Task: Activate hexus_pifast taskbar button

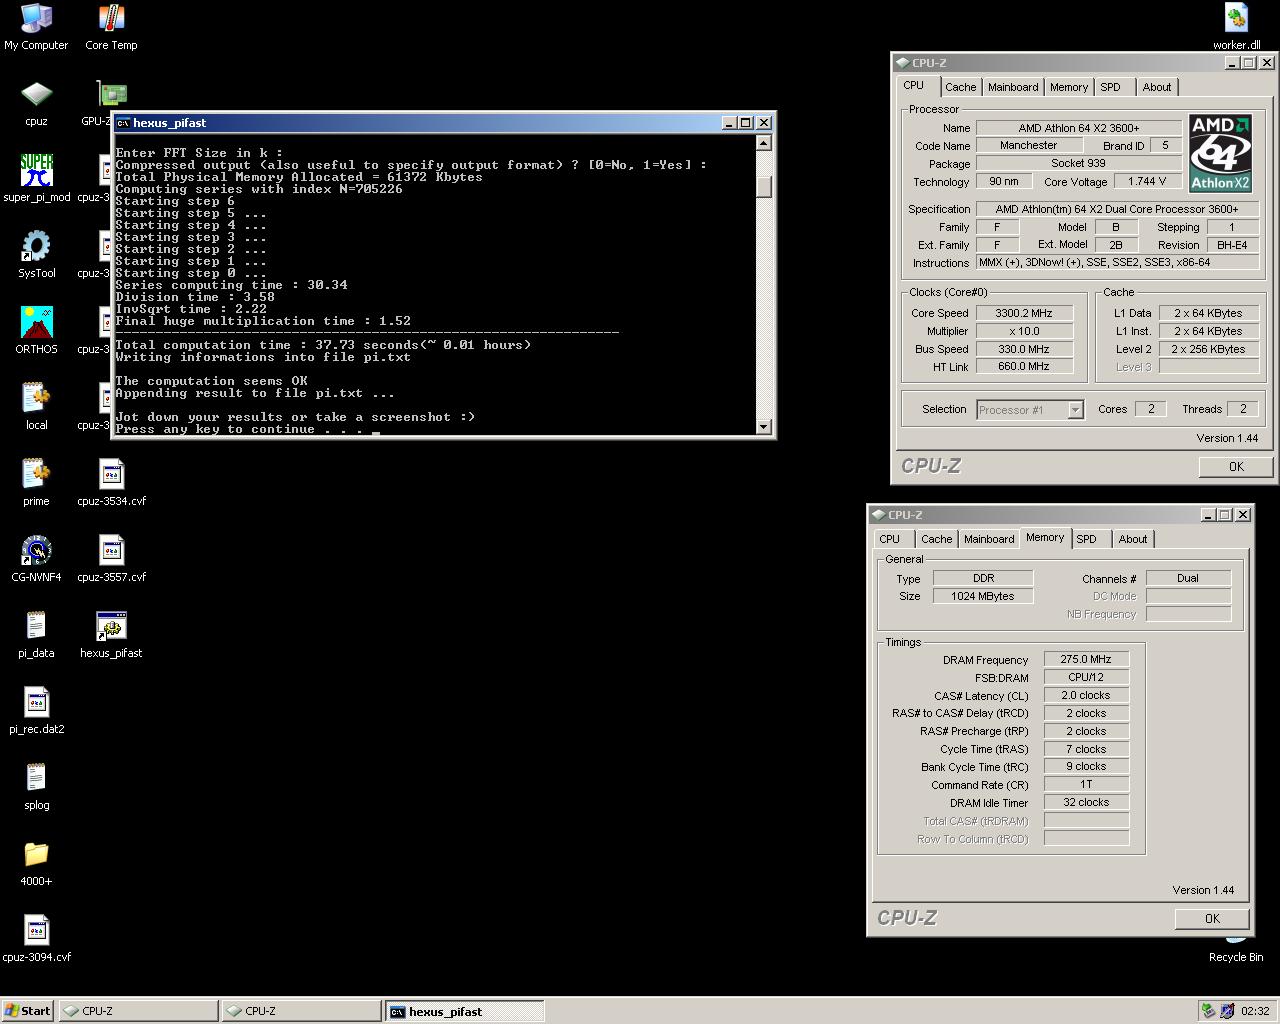Action: pyautogui.click(x=465, y=1011)
